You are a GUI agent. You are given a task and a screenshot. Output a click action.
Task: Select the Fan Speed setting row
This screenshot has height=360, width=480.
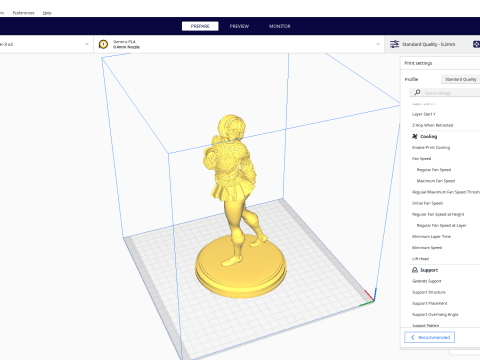pyautogui.click(x=421, y=159)
